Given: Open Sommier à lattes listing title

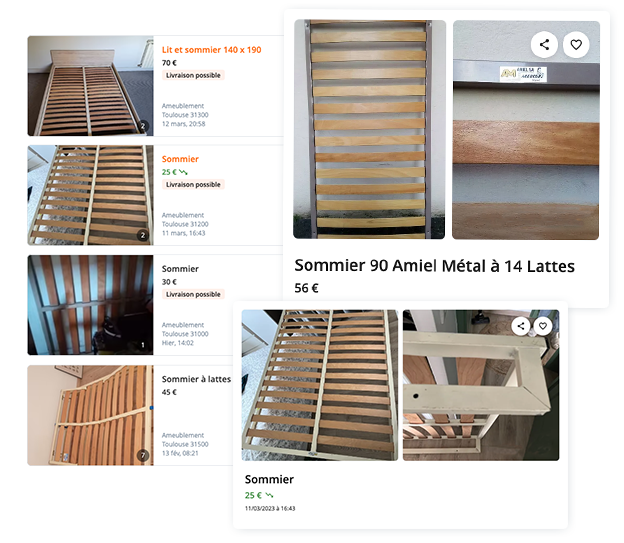Looking at the screenshot, I should pyautogui.click(x=196, y=379).
